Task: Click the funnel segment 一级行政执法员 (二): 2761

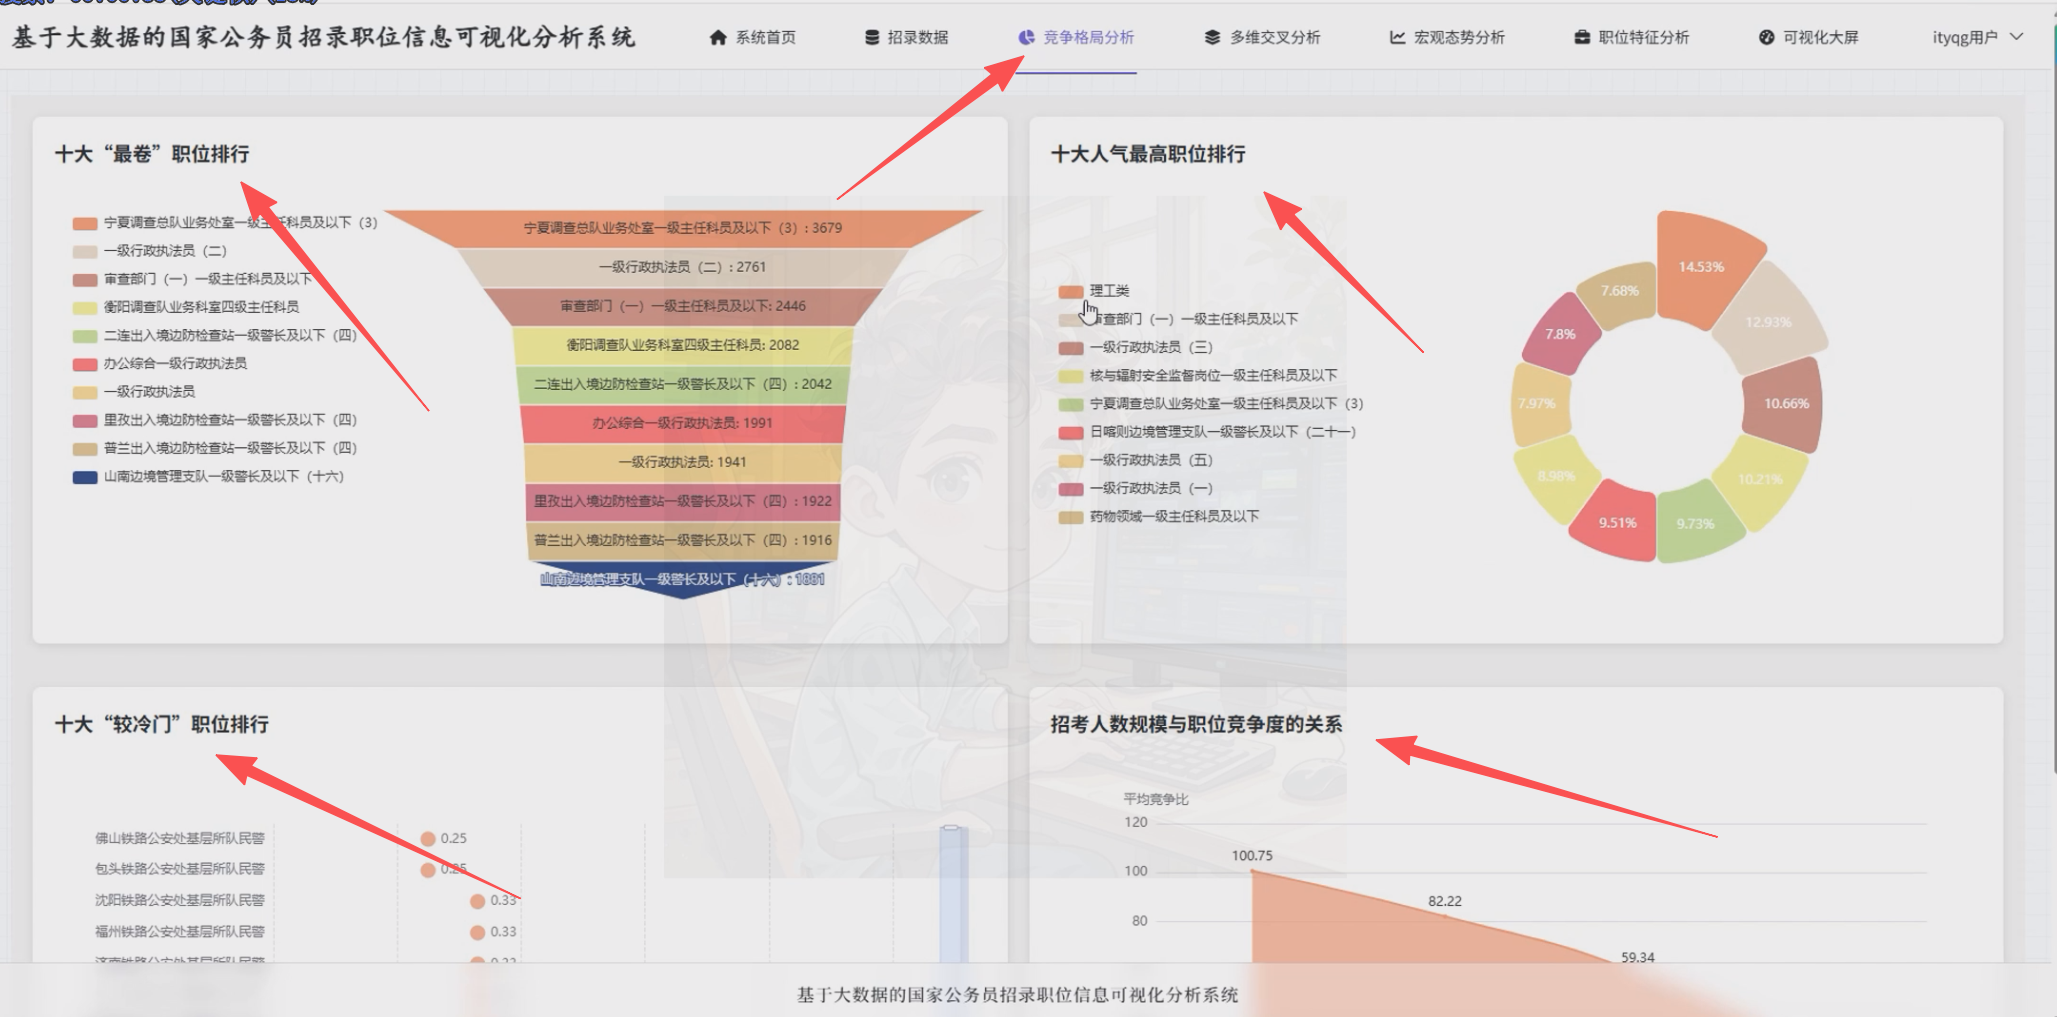Action: click(x=683, y=267)
